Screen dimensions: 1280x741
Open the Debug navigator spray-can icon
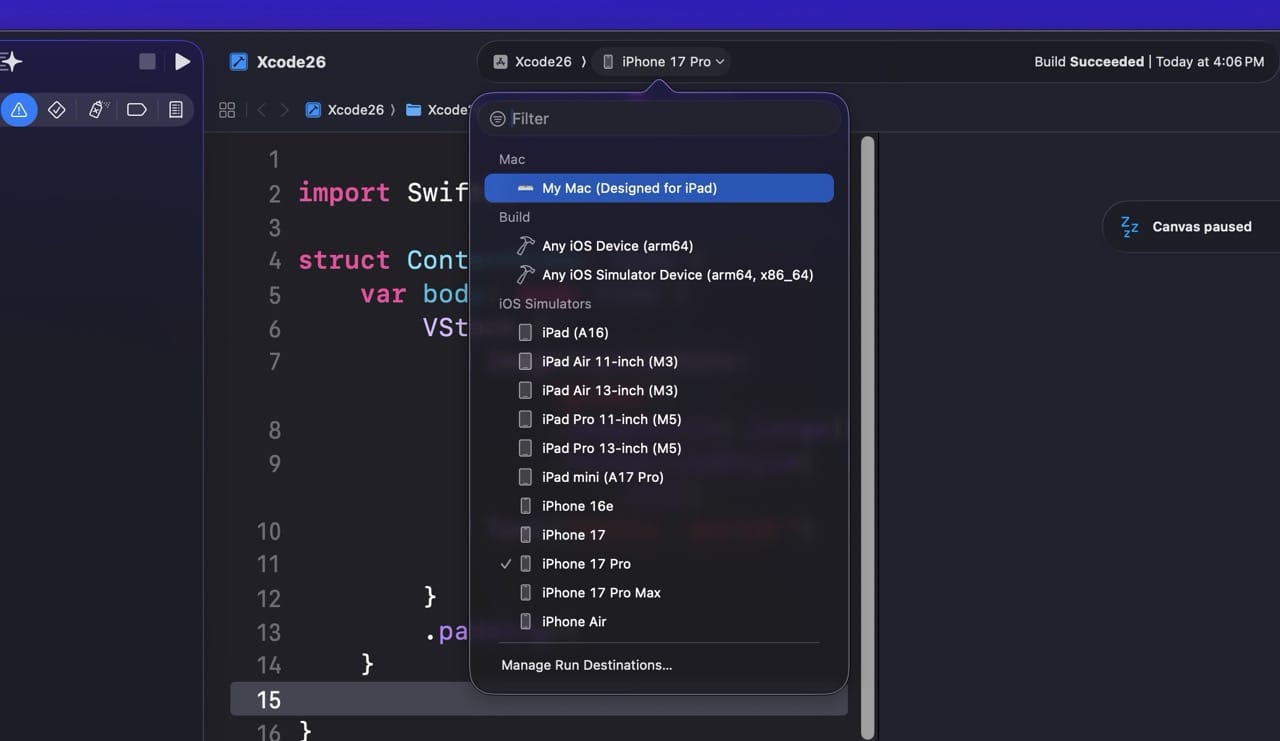(x=97, y=110)
